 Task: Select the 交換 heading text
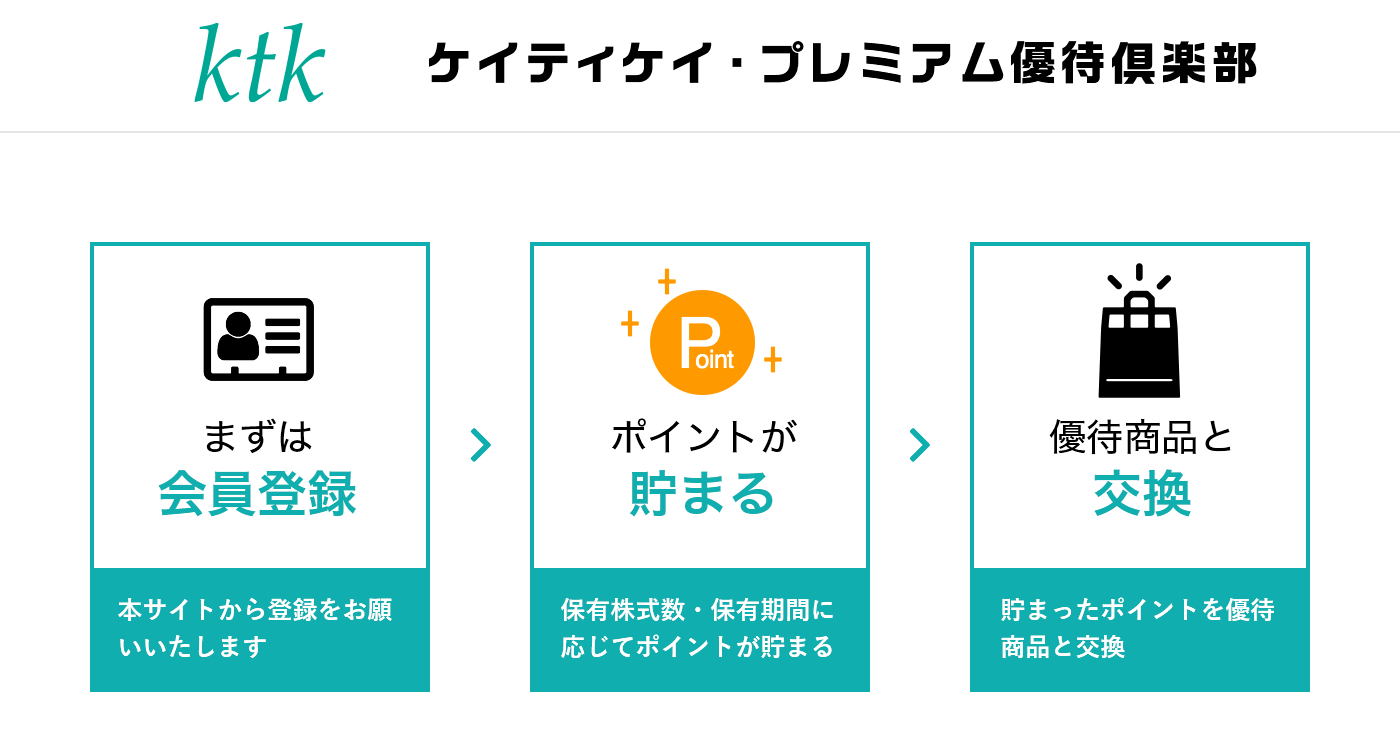(1142, 494)
